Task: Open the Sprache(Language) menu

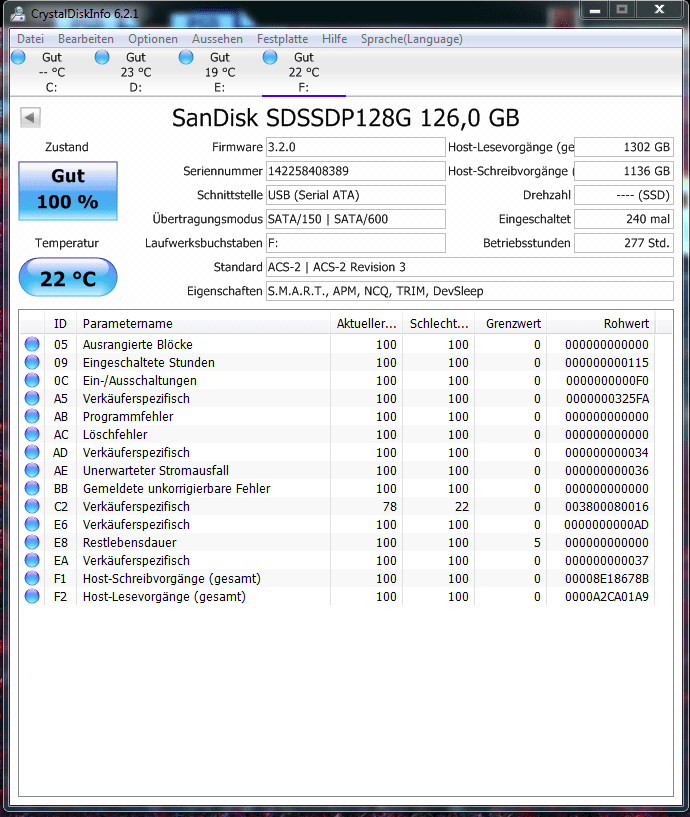Action: pyautogui.click(x=412, y=39)
